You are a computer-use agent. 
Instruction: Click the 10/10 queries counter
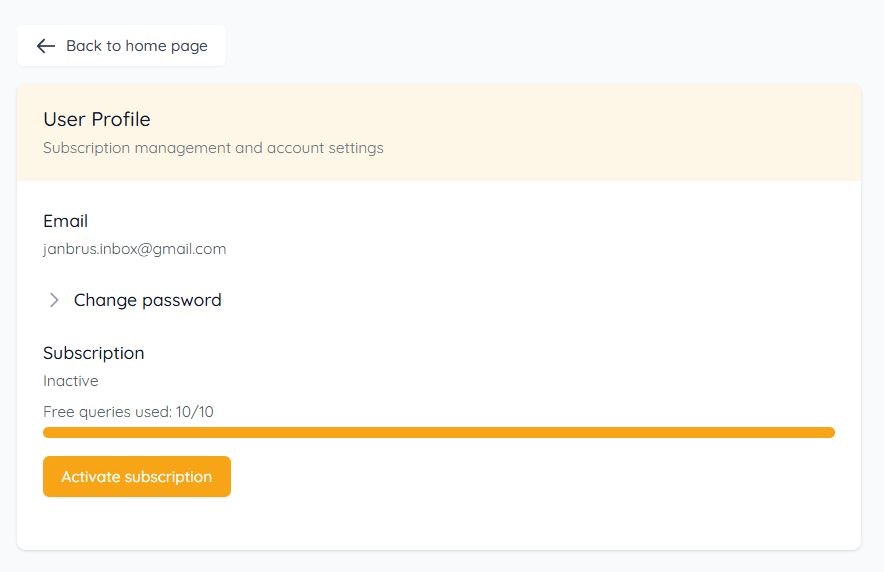tap(195, 412)
